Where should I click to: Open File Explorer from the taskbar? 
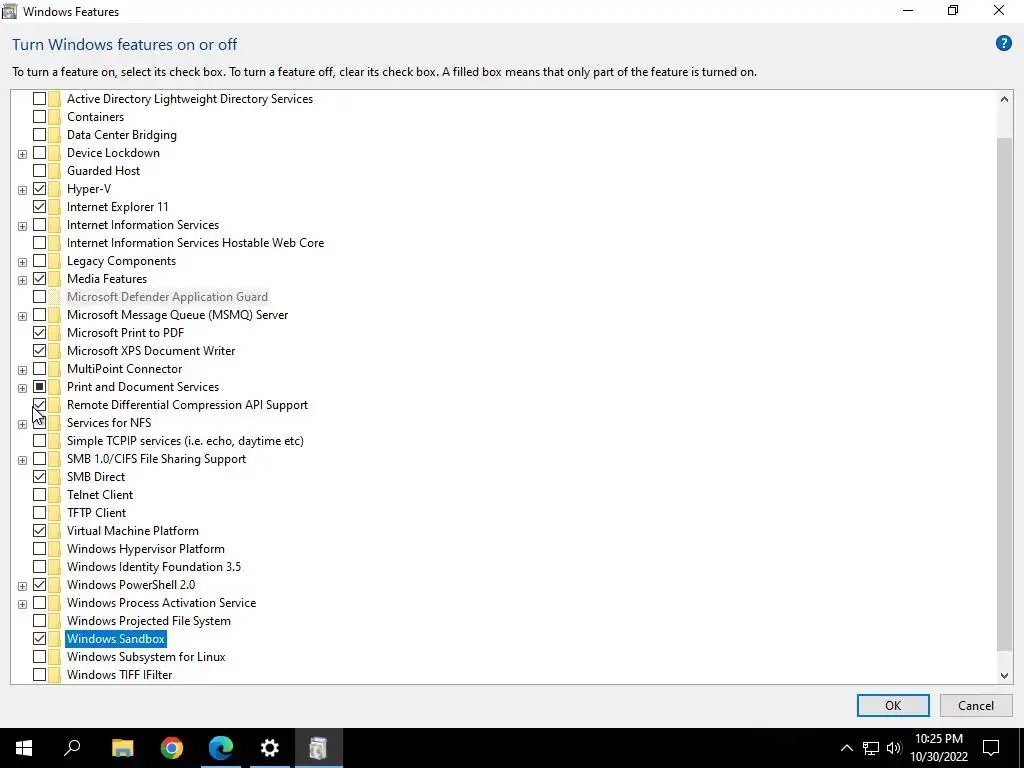122,748
